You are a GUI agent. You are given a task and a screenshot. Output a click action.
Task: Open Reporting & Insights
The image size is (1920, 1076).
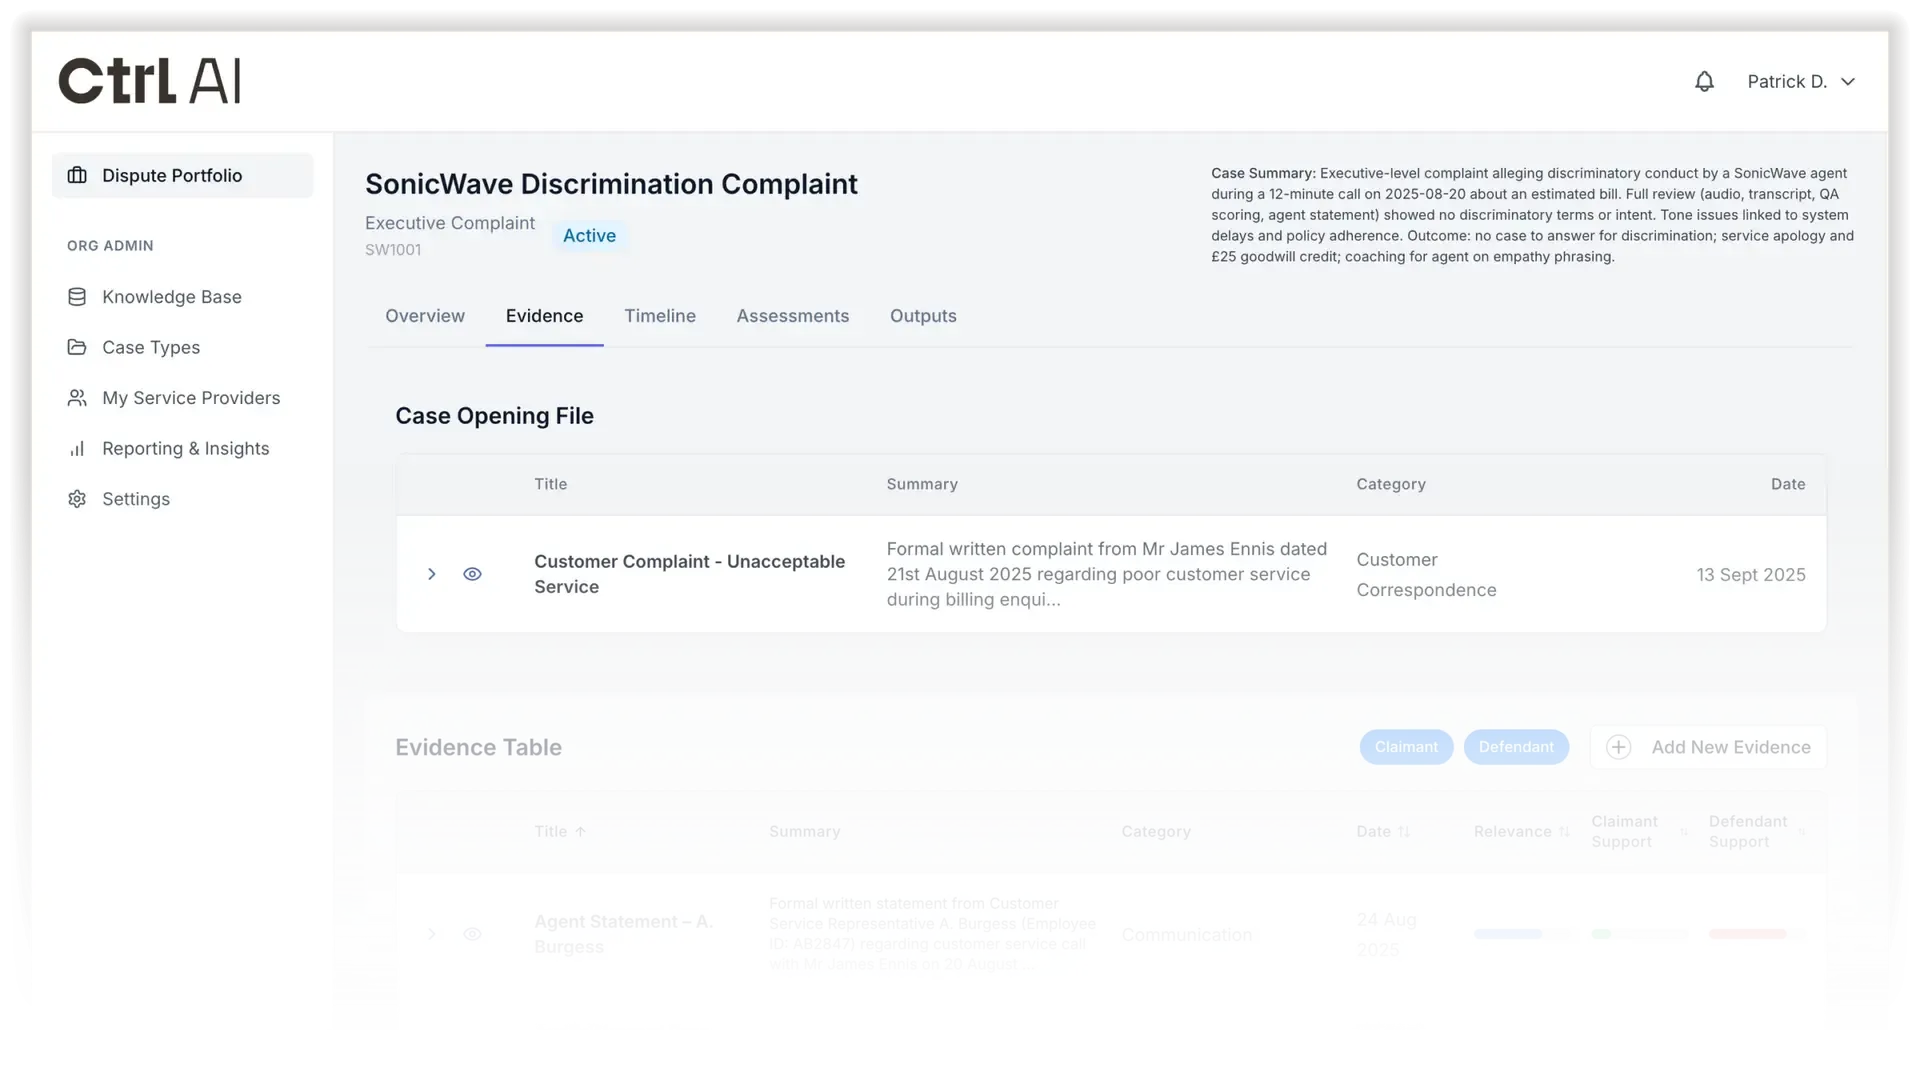point(186,449)
